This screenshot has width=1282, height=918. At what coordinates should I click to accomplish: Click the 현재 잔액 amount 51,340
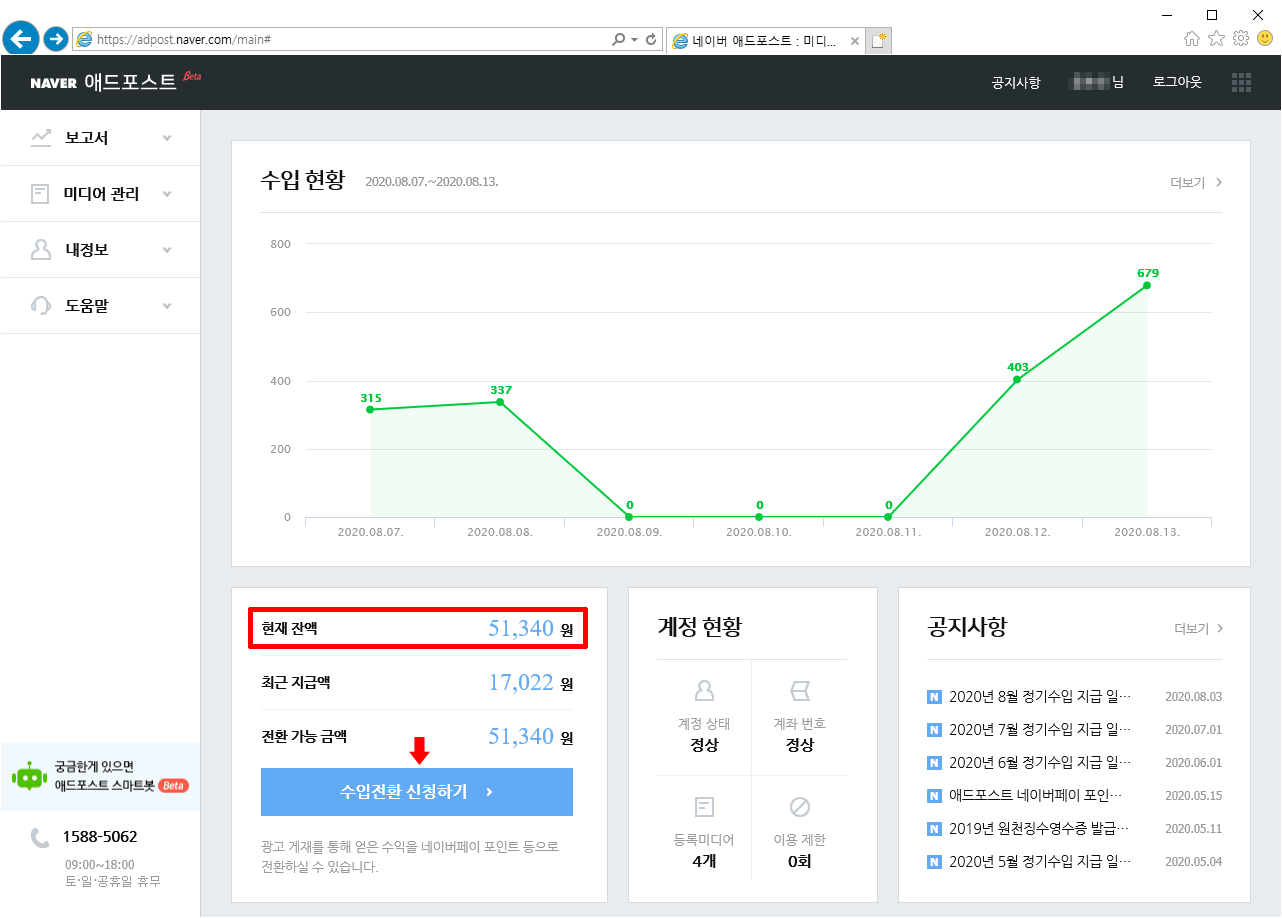tap(520, 628)
